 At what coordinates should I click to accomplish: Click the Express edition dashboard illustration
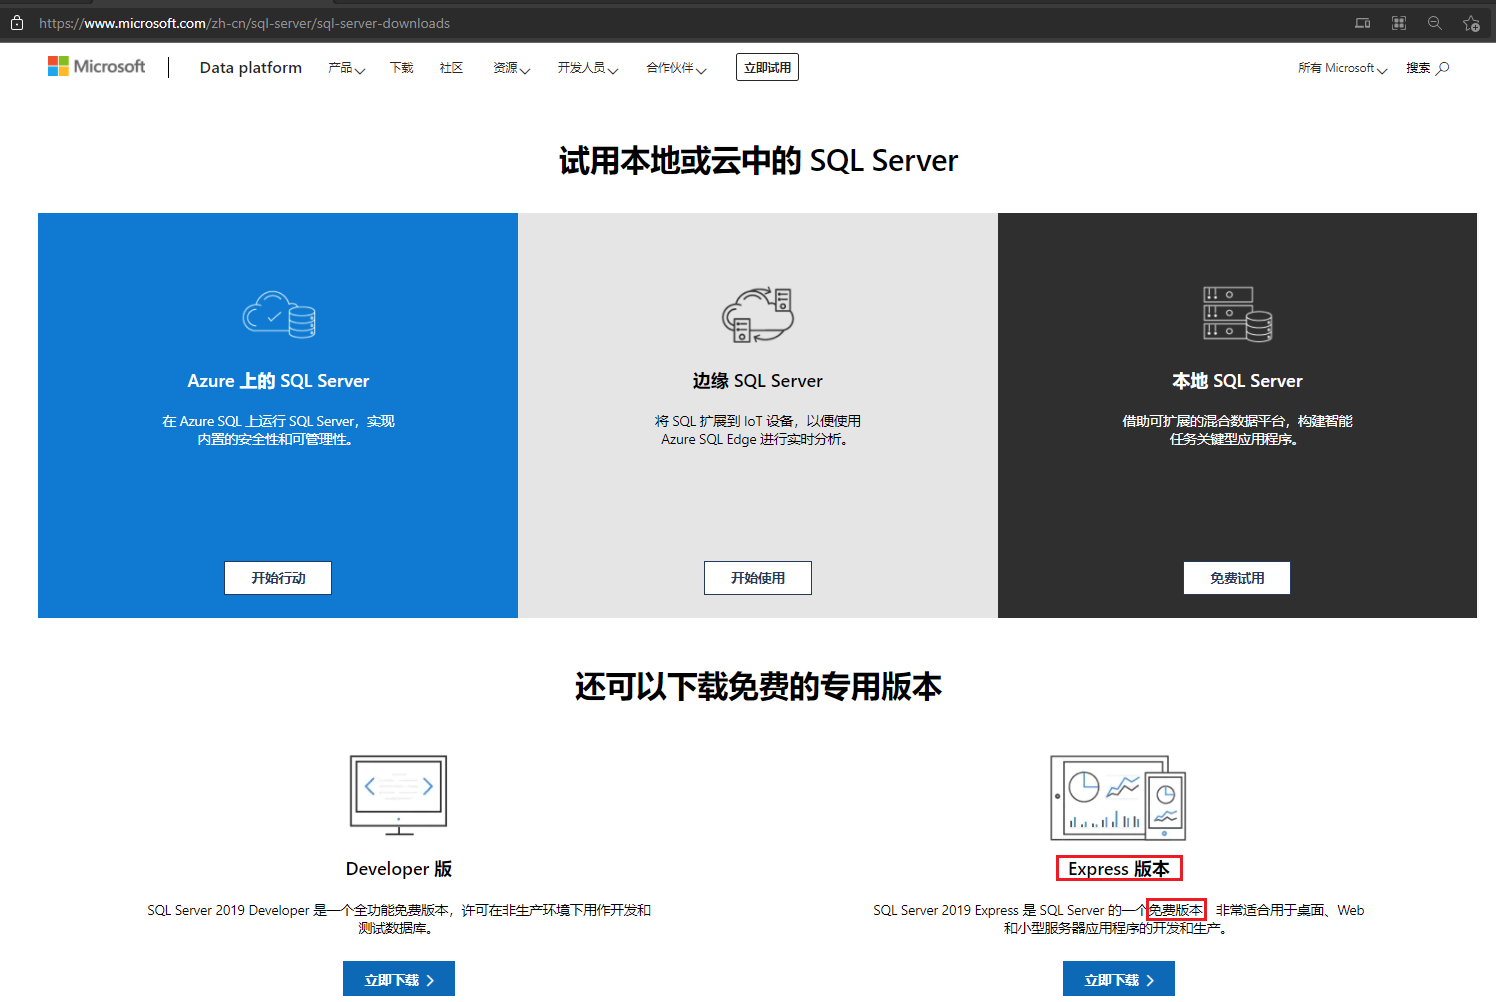[1118, 798]
